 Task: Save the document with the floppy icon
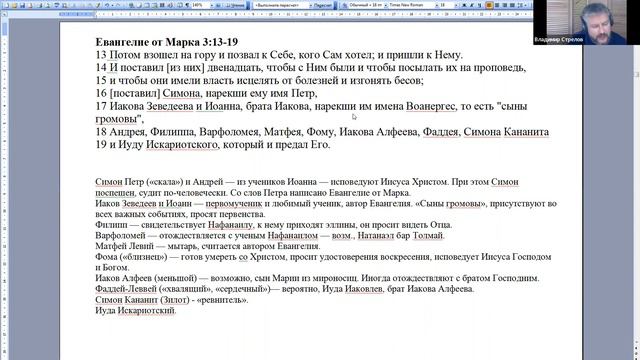(x=22, y=5)
